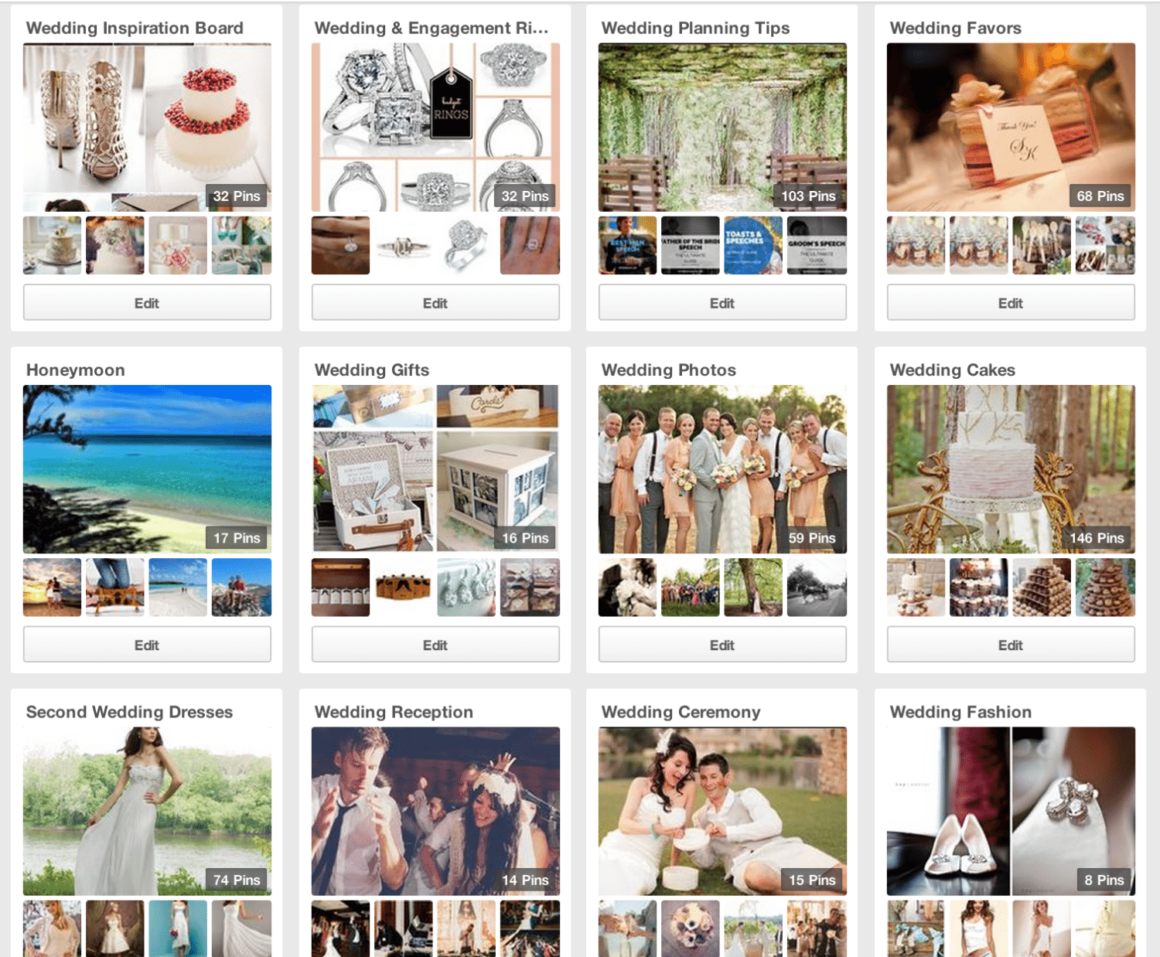Click the Wedding Photos board title
1160x957 pixels.
point(668,370)
